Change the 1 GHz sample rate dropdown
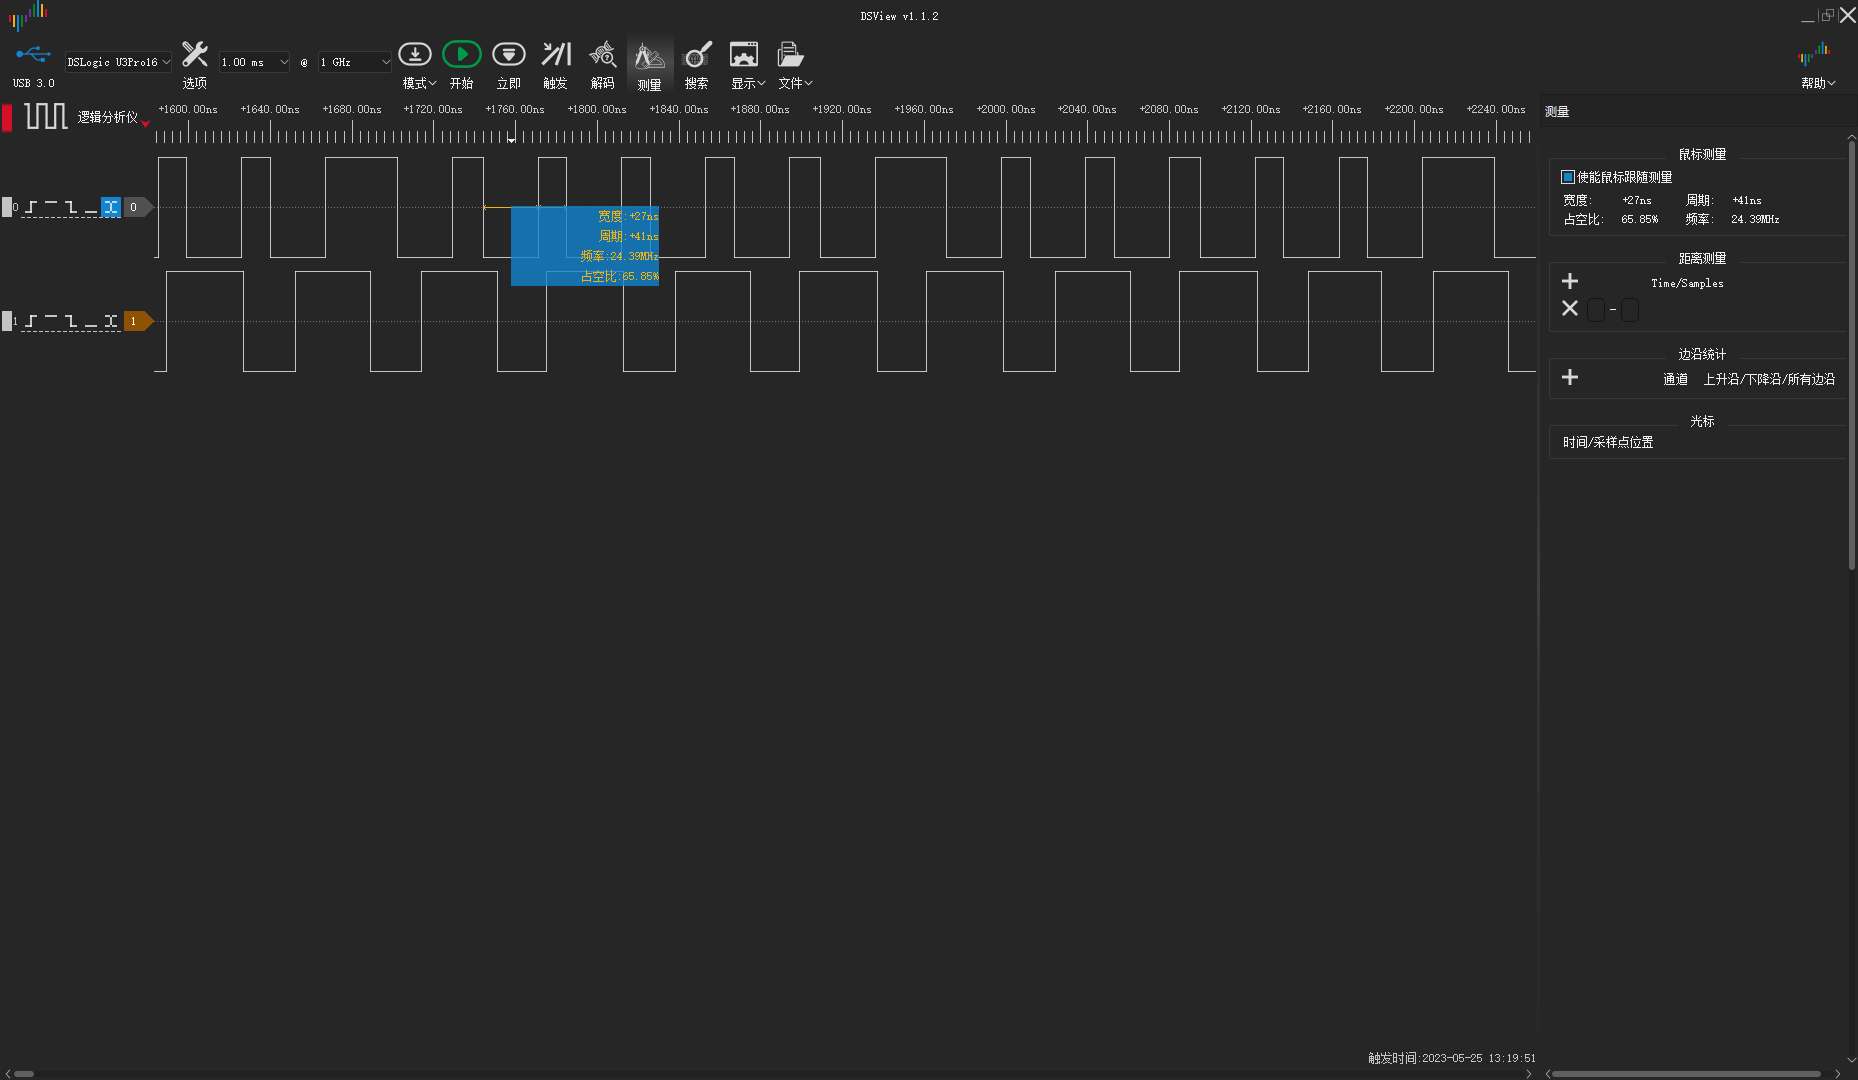Screen dimensions: 1858x1080 (x=354, y=62)
